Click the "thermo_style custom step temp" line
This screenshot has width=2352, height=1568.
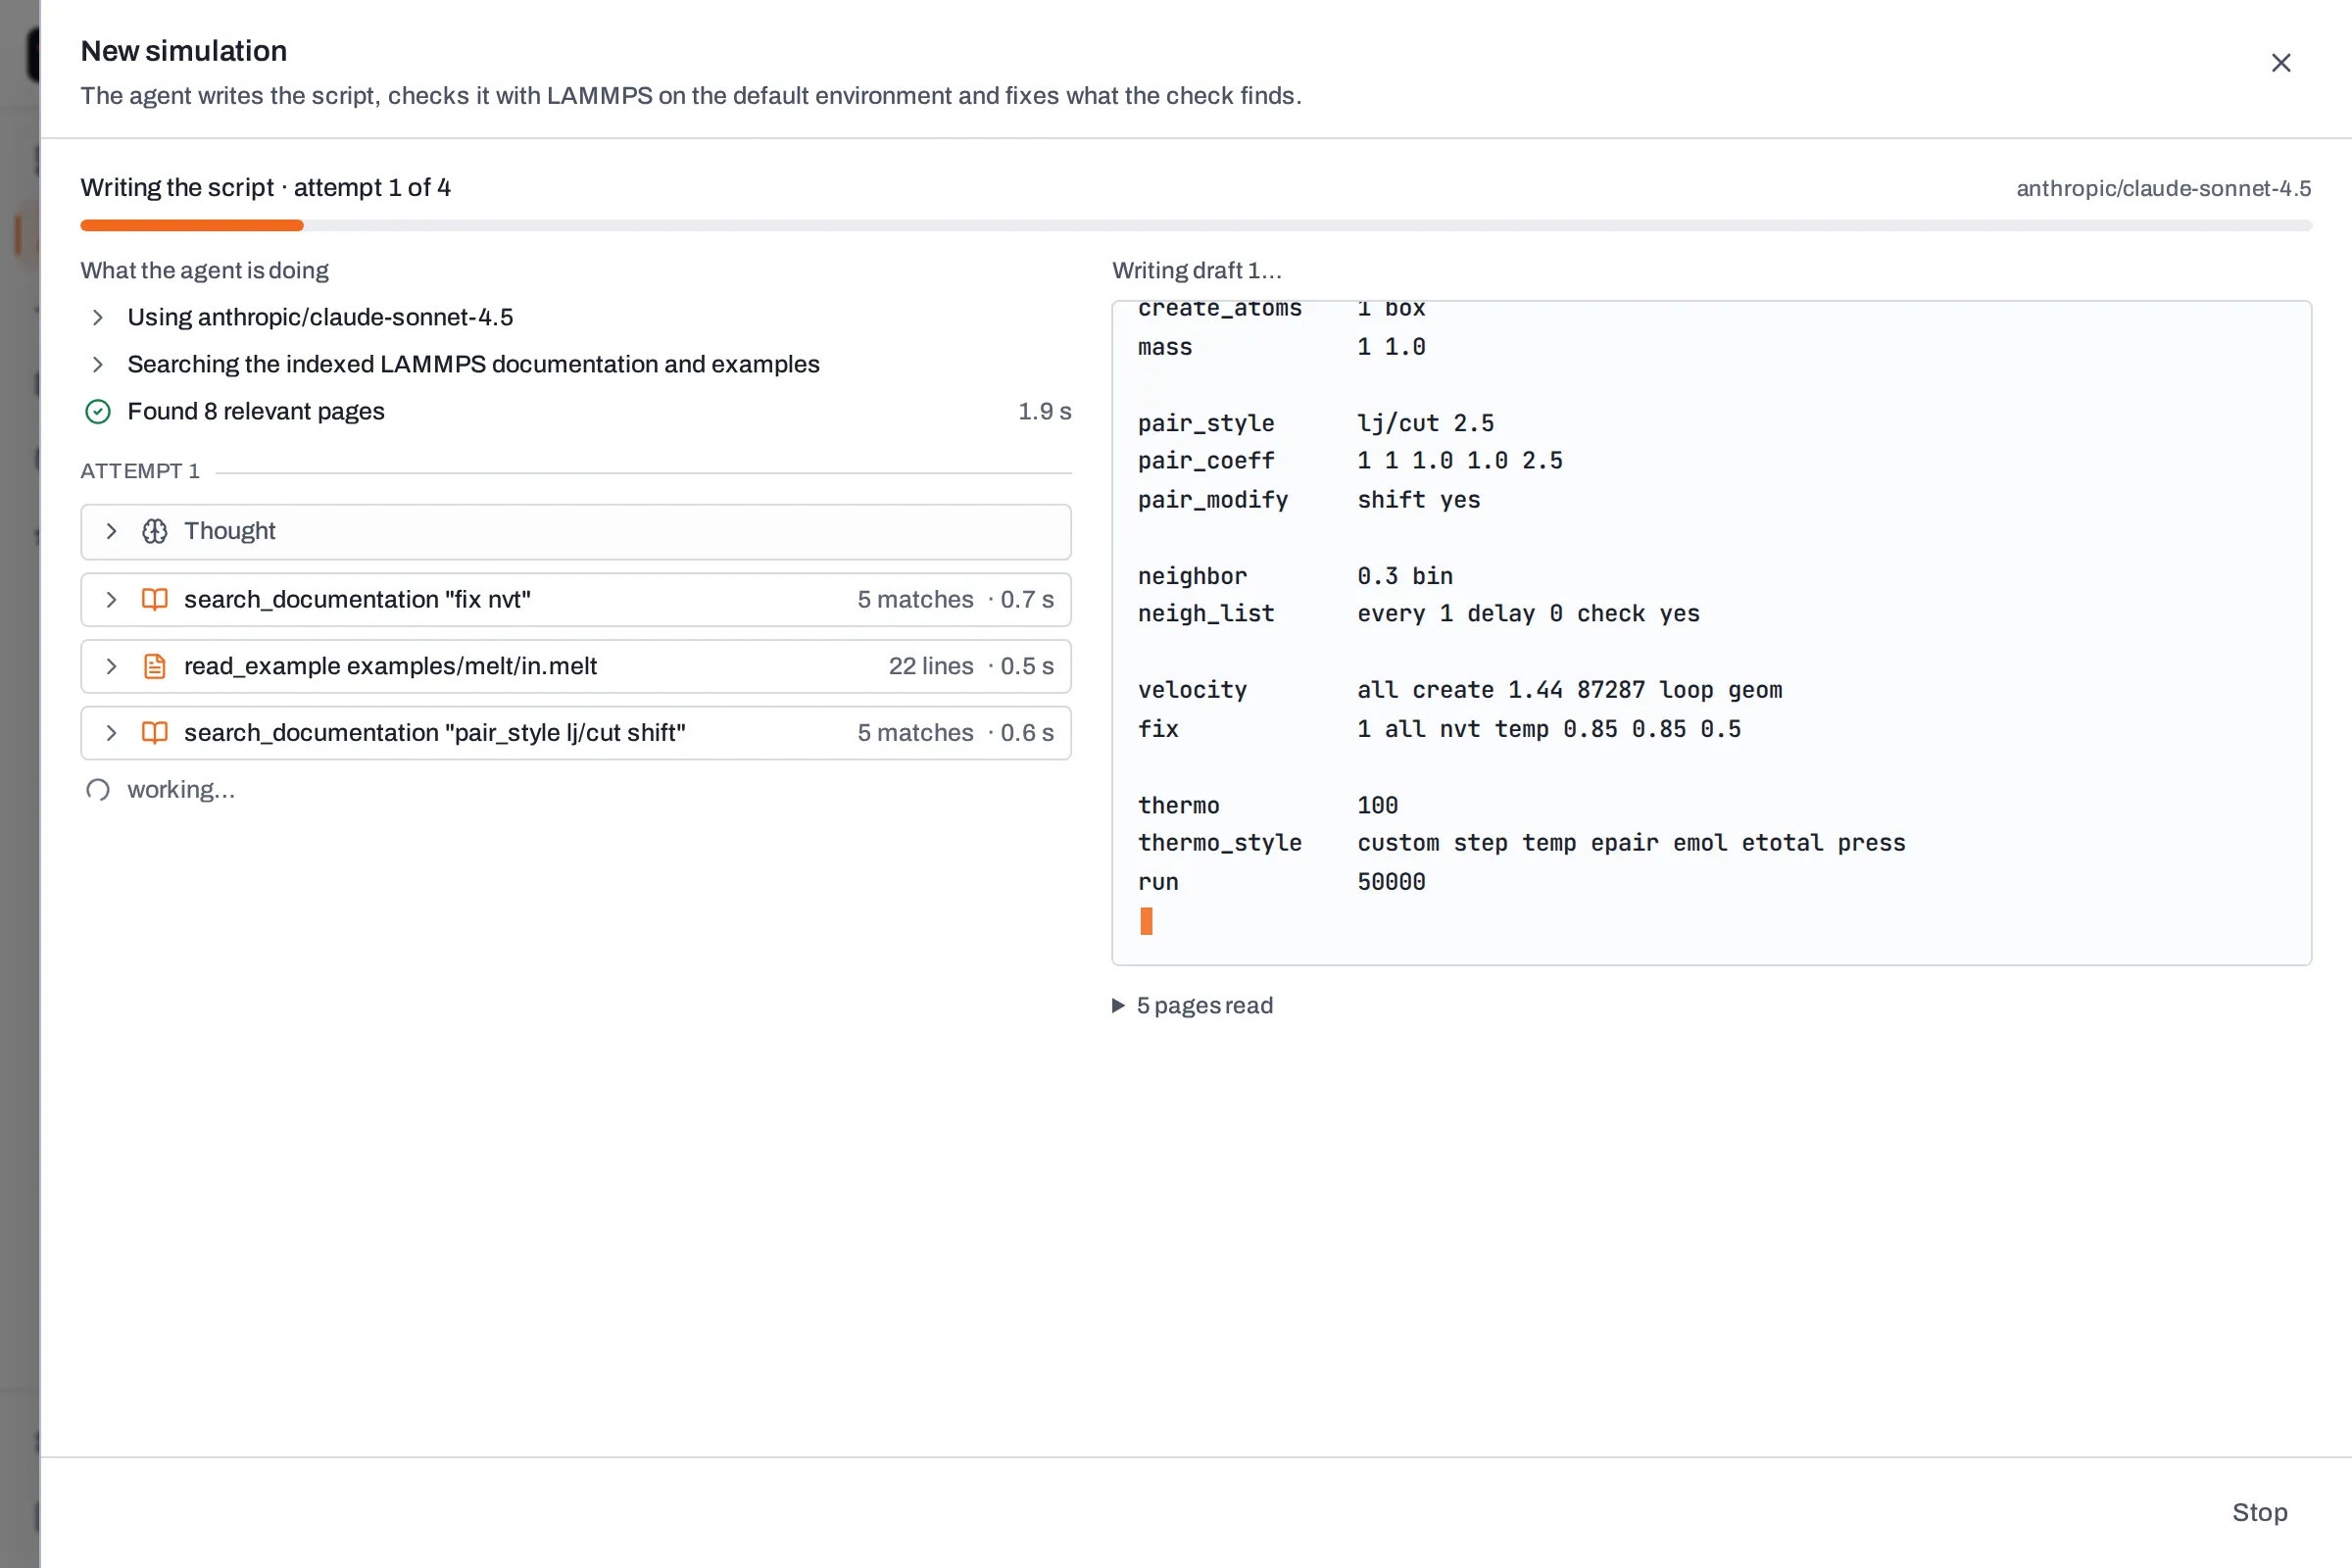[x=1521, y=843]
